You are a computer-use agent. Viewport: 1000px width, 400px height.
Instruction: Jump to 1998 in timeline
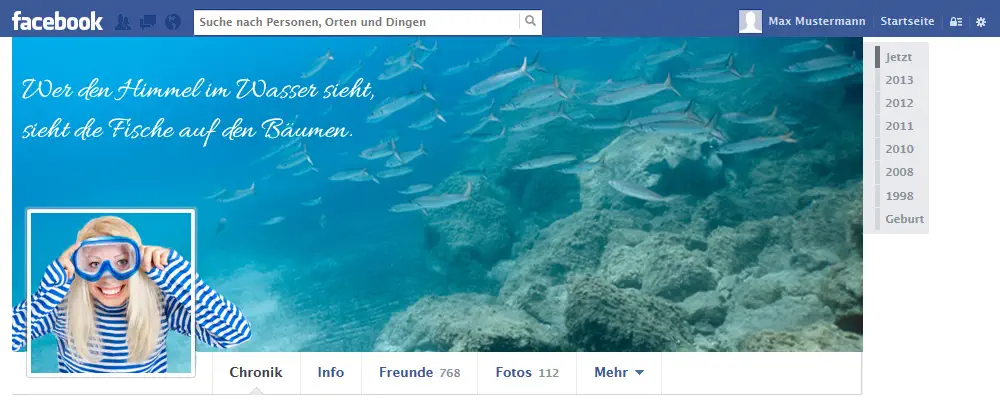[899, 196]
